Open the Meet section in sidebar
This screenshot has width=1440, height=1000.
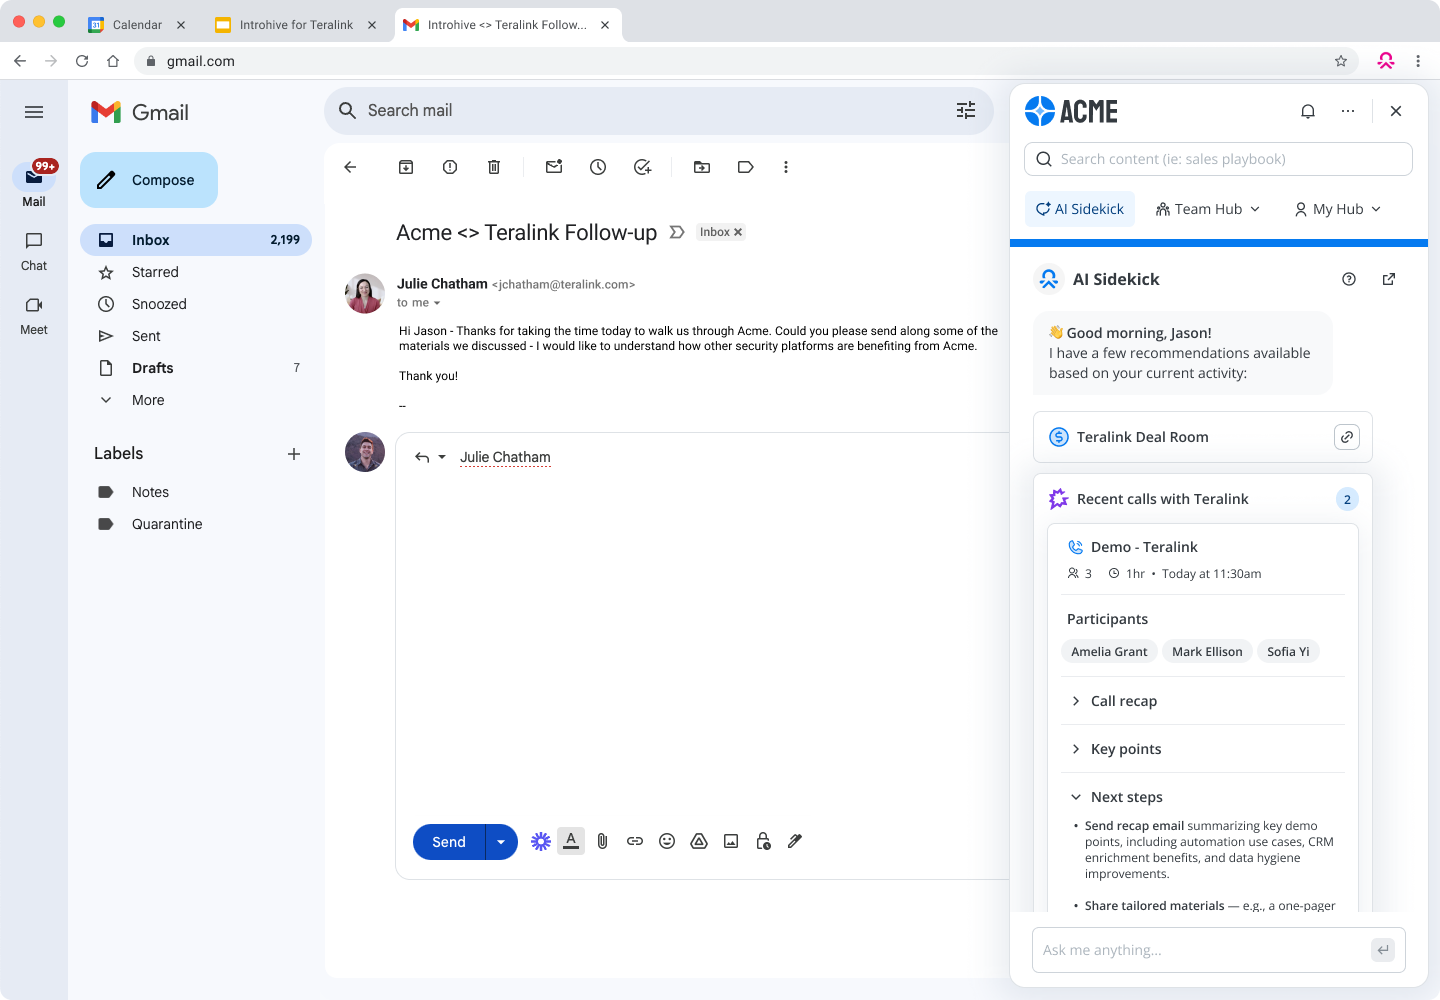(x=34, y=315)
